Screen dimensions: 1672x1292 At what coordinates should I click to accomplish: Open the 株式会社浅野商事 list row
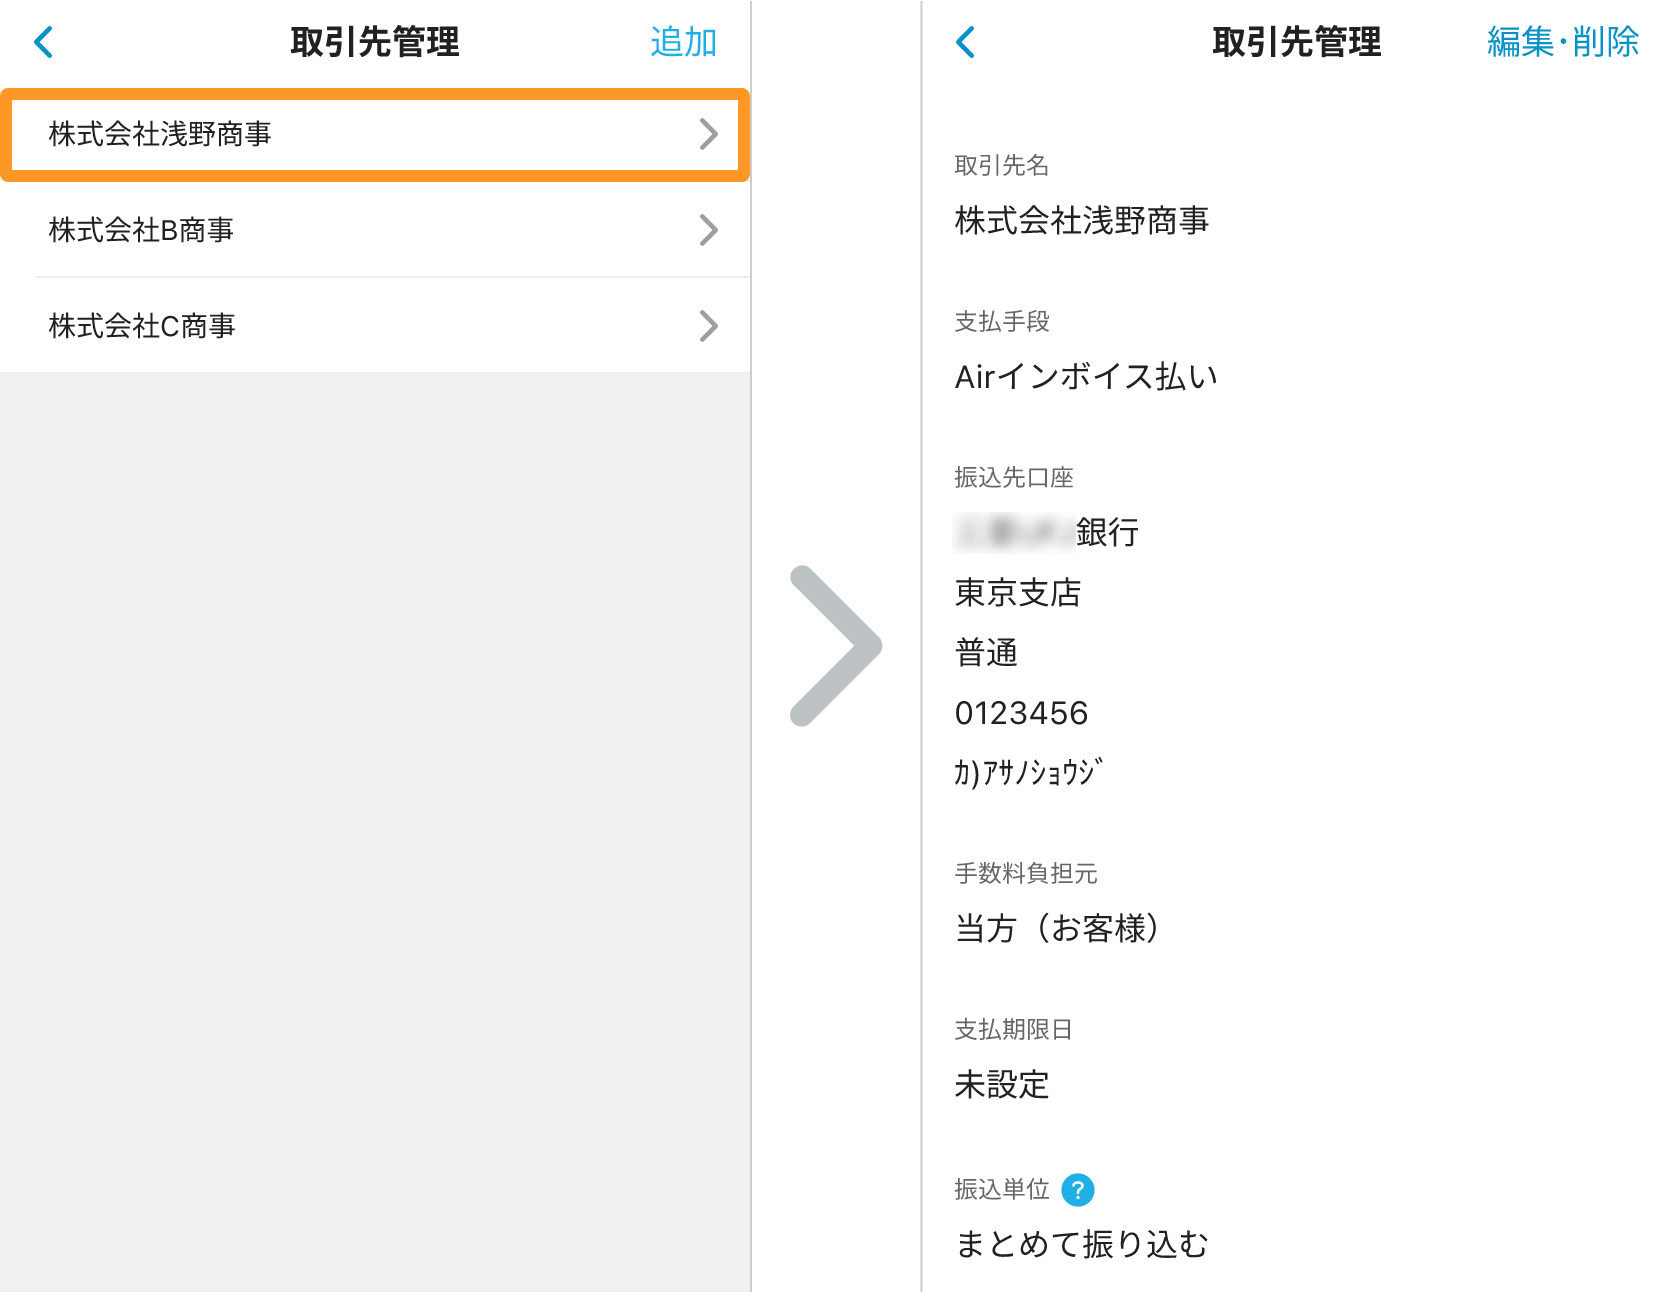click(x=375, y=135)
